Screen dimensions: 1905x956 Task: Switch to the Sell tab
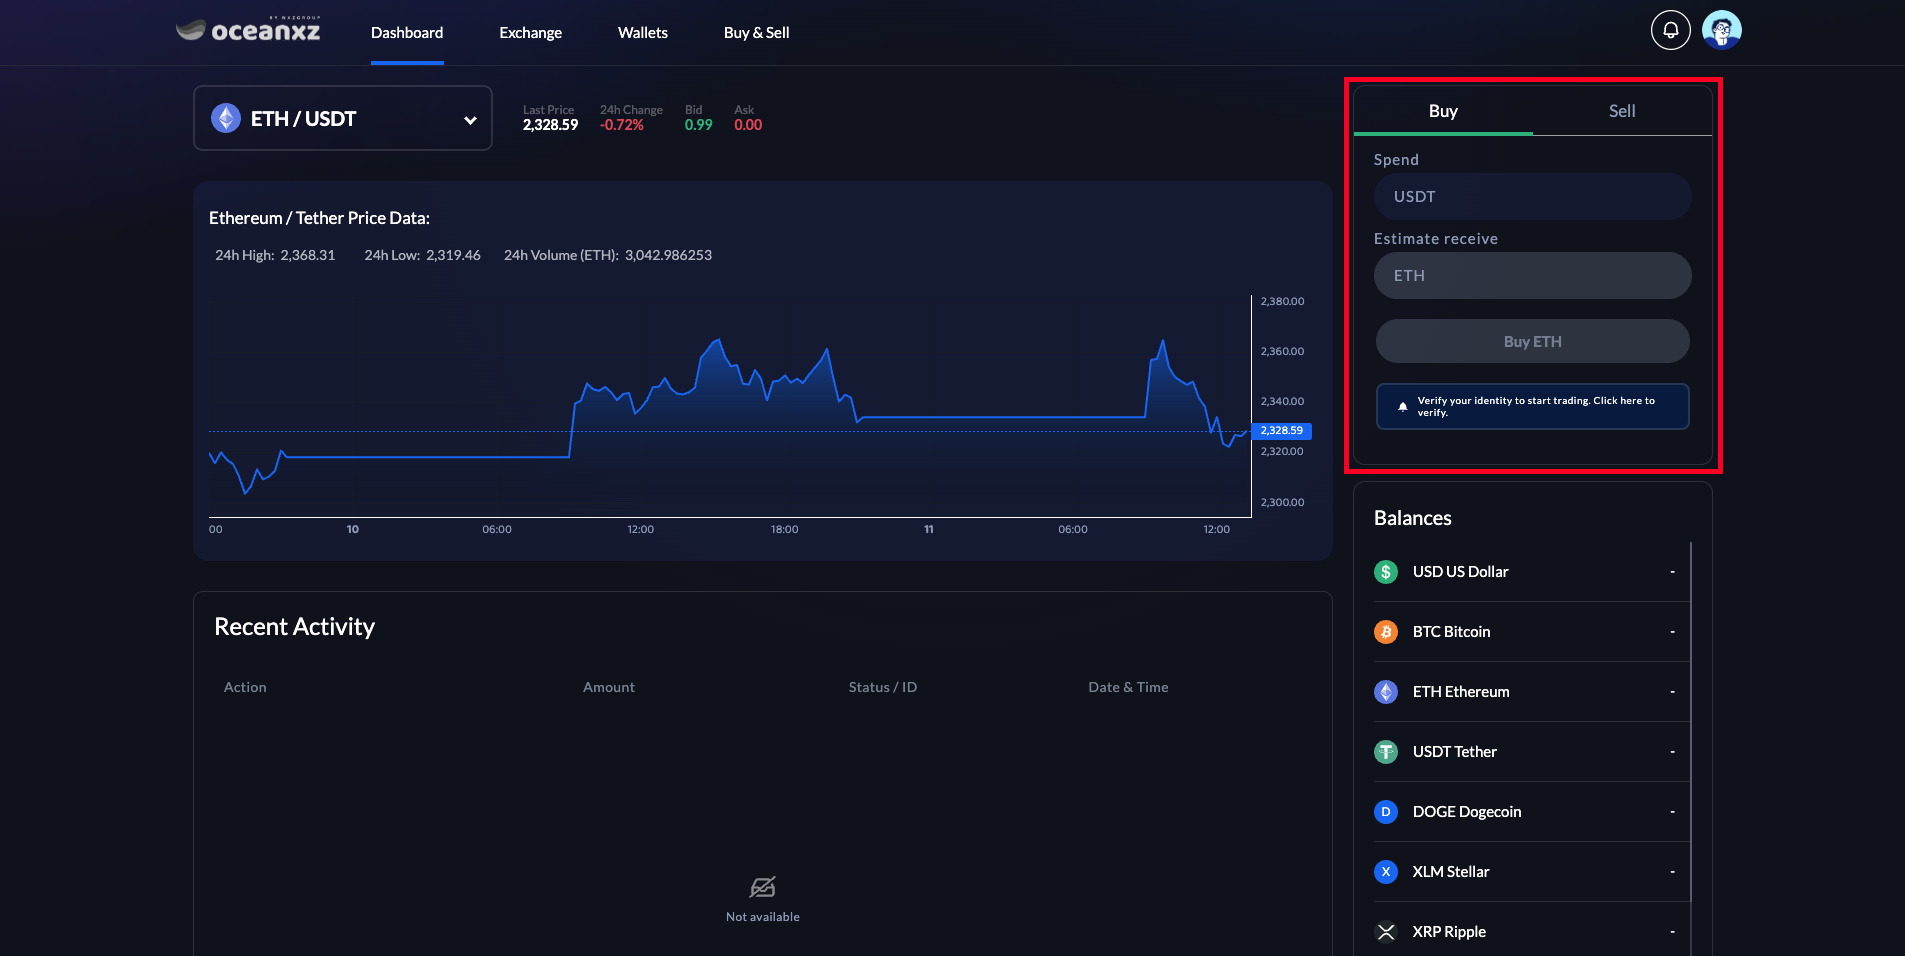click(x=1622, y=111)
